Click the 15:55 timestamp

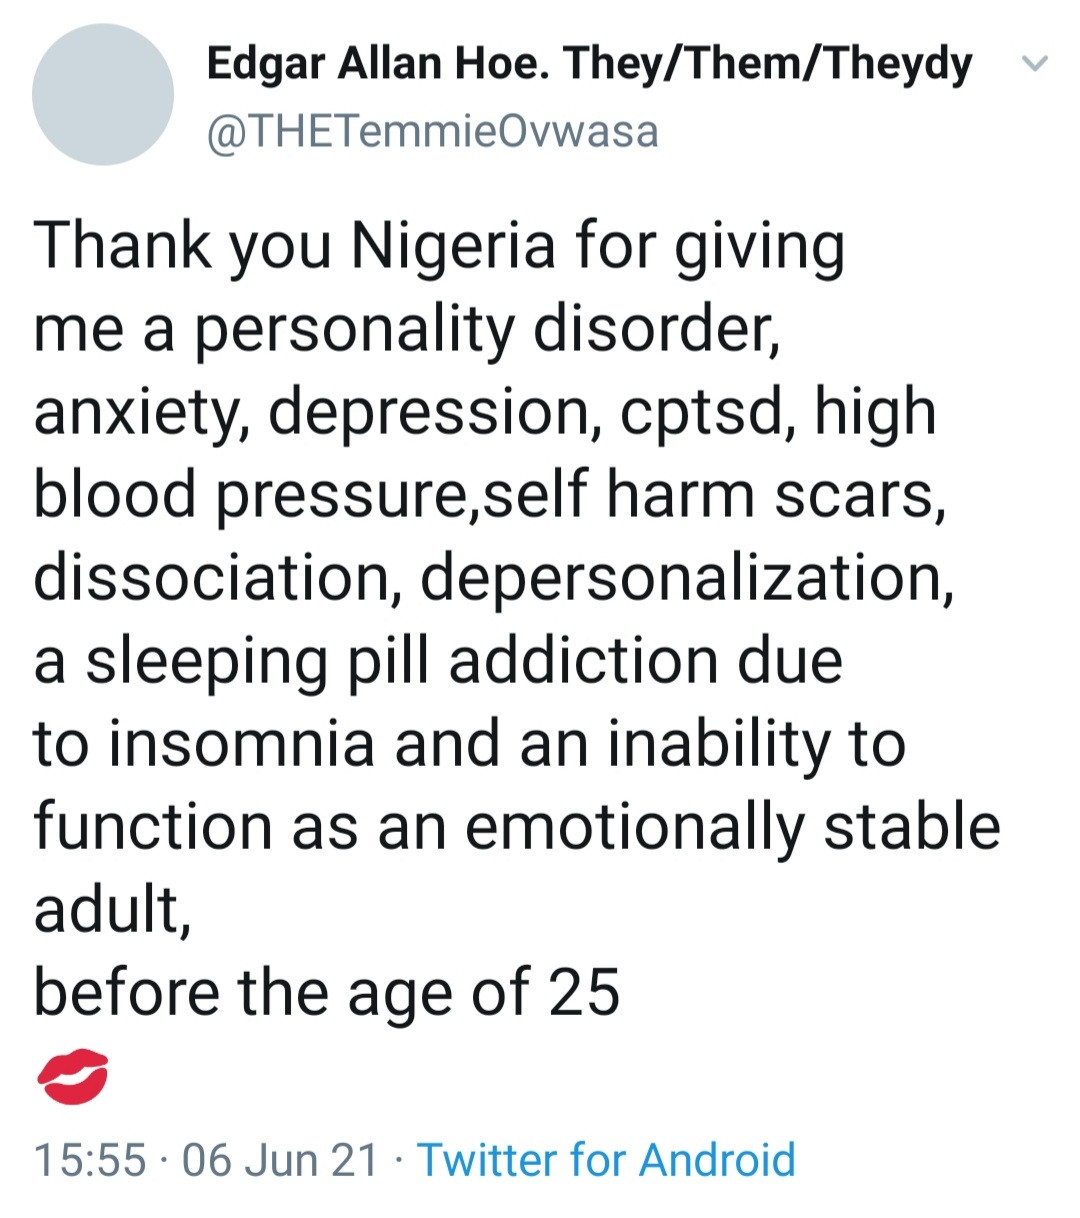tap(90, 1160)
